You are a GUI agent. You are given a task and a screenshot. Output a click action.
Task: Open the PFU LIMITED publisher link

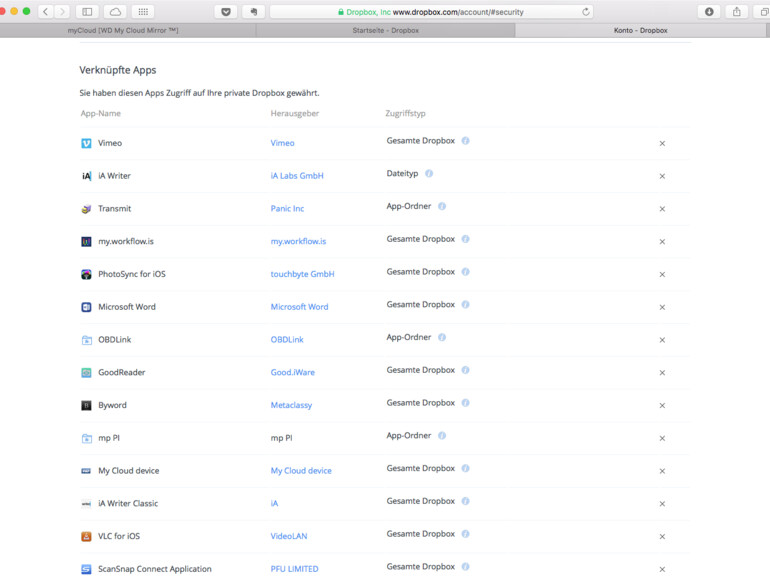pyautogui.click(x=295, y=569)
